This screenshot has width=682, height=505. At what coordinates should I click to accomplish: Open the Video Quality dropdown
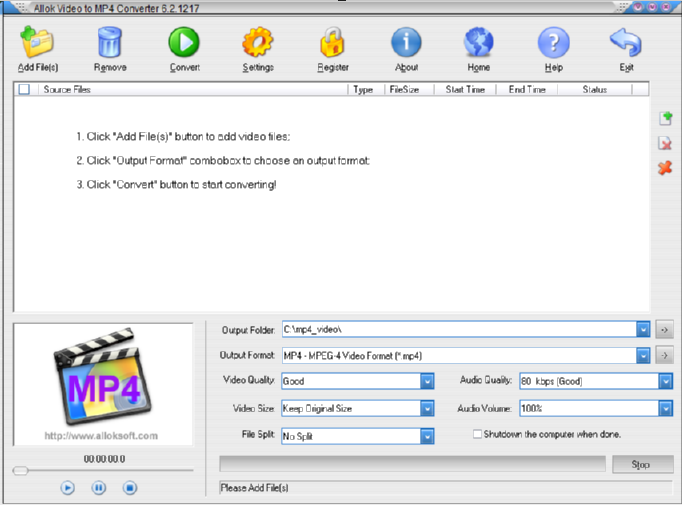point(427,381)
